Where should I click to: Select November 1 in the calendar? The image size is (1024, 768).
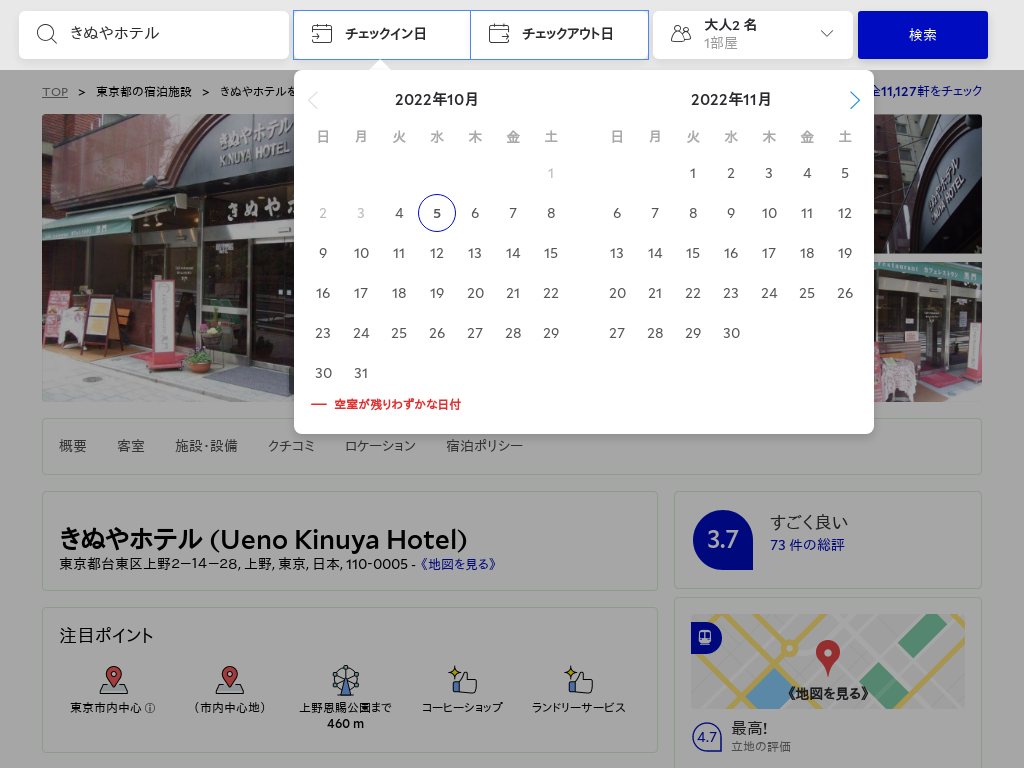tap(693, 173)
